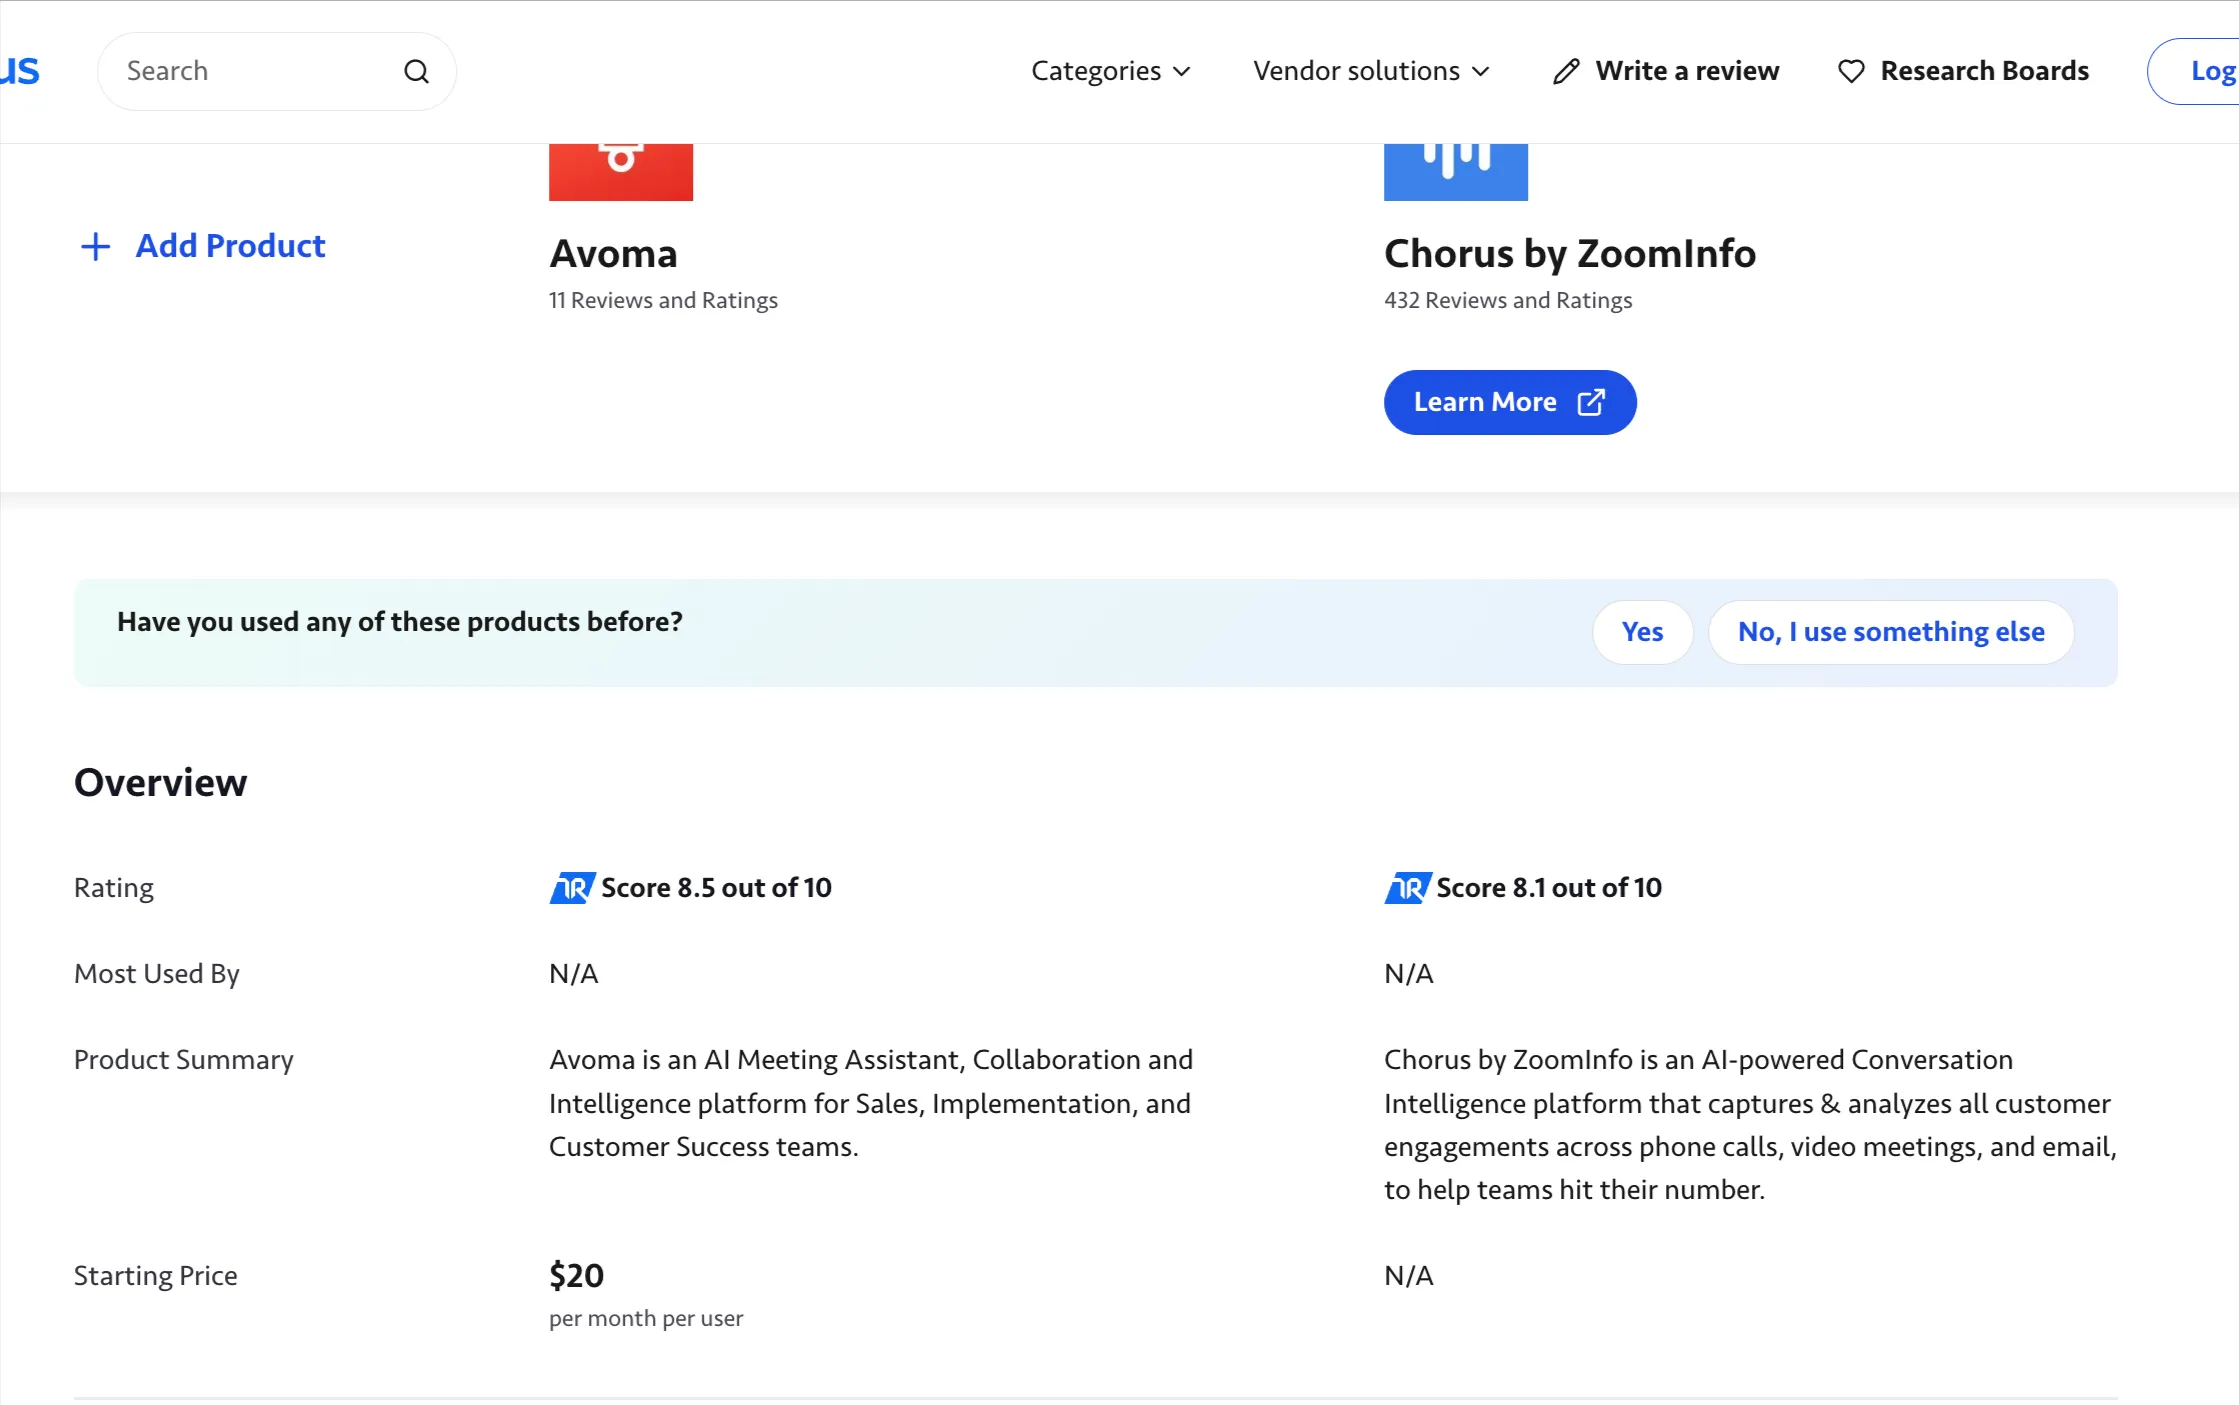Image resolution: width=2239 pixels, height=1405 pixels.
Task: Click 11 Reviews and Ratings for Avoma
Action: (x=663, y=300)
